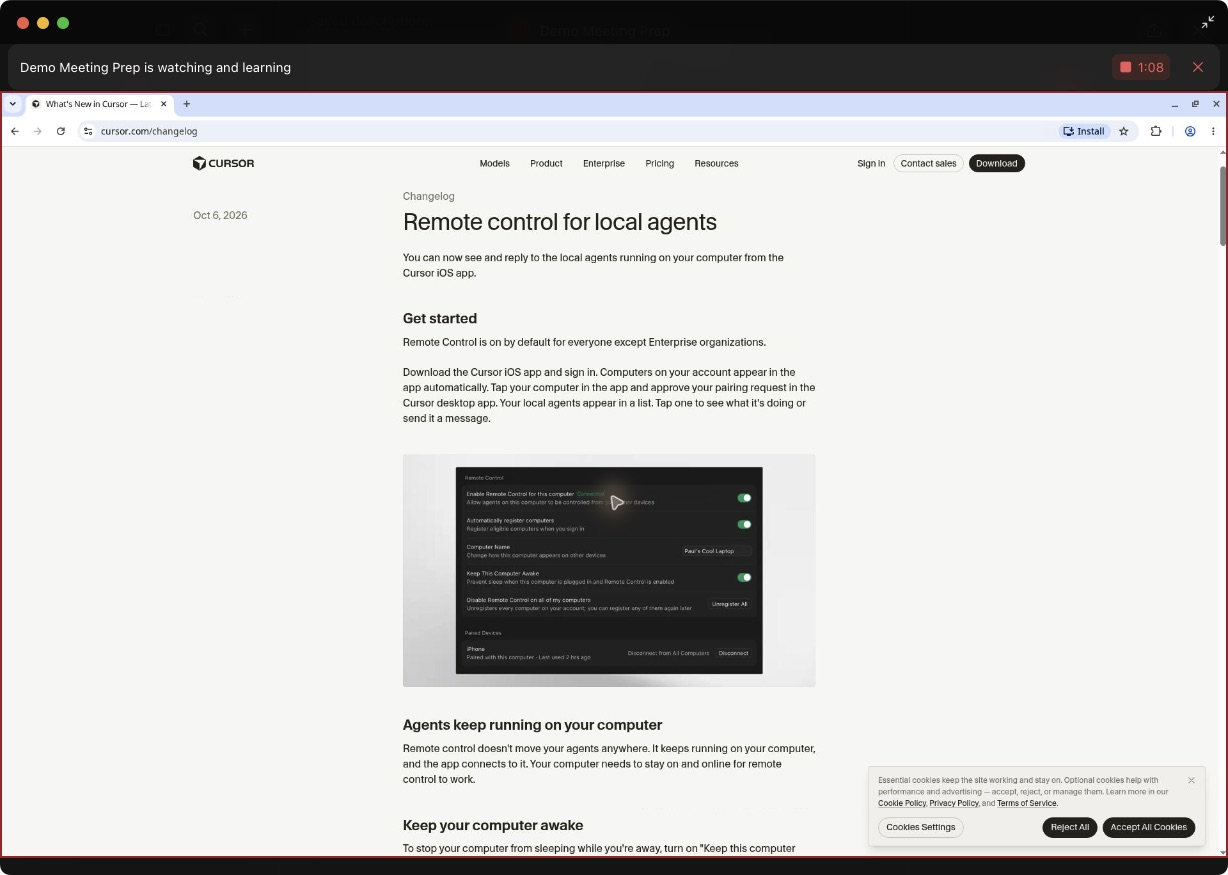Click Unregister All in the video panel
Viewport: 1228px width, 875px height.
tap(729, 604)
